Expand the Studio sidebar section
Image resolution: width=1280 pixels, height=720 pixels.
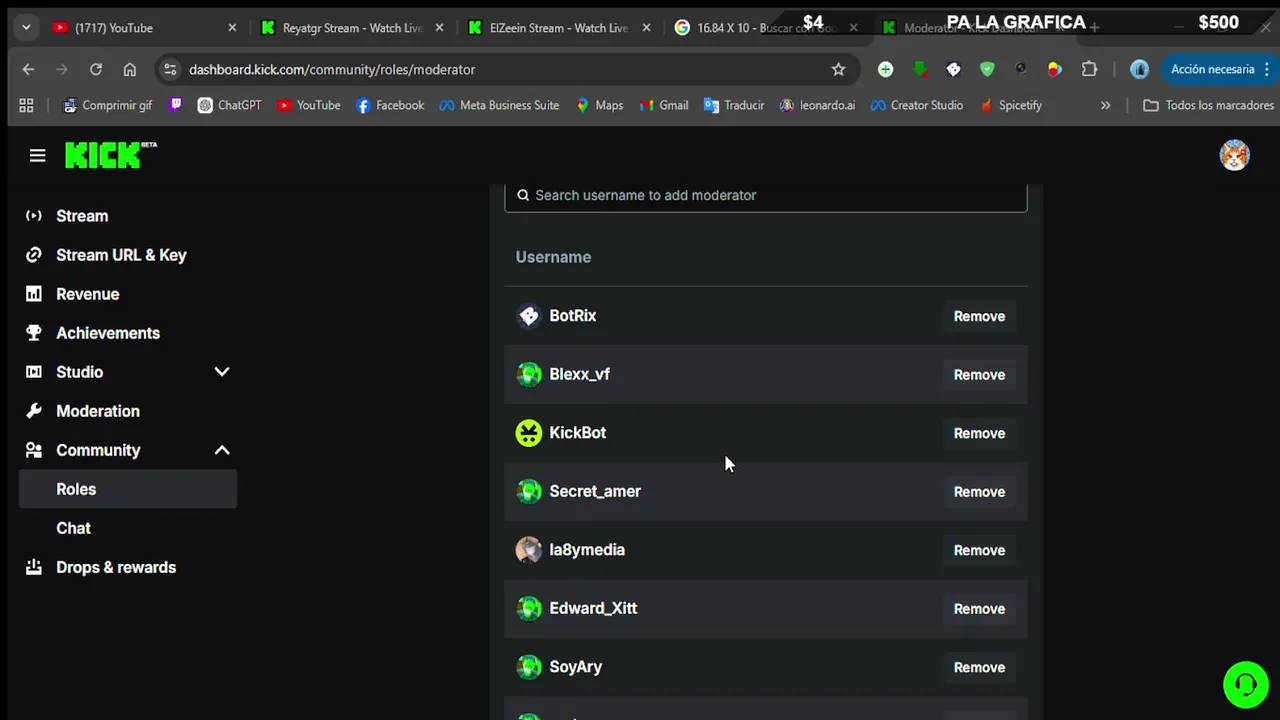(x=222, y=372)
